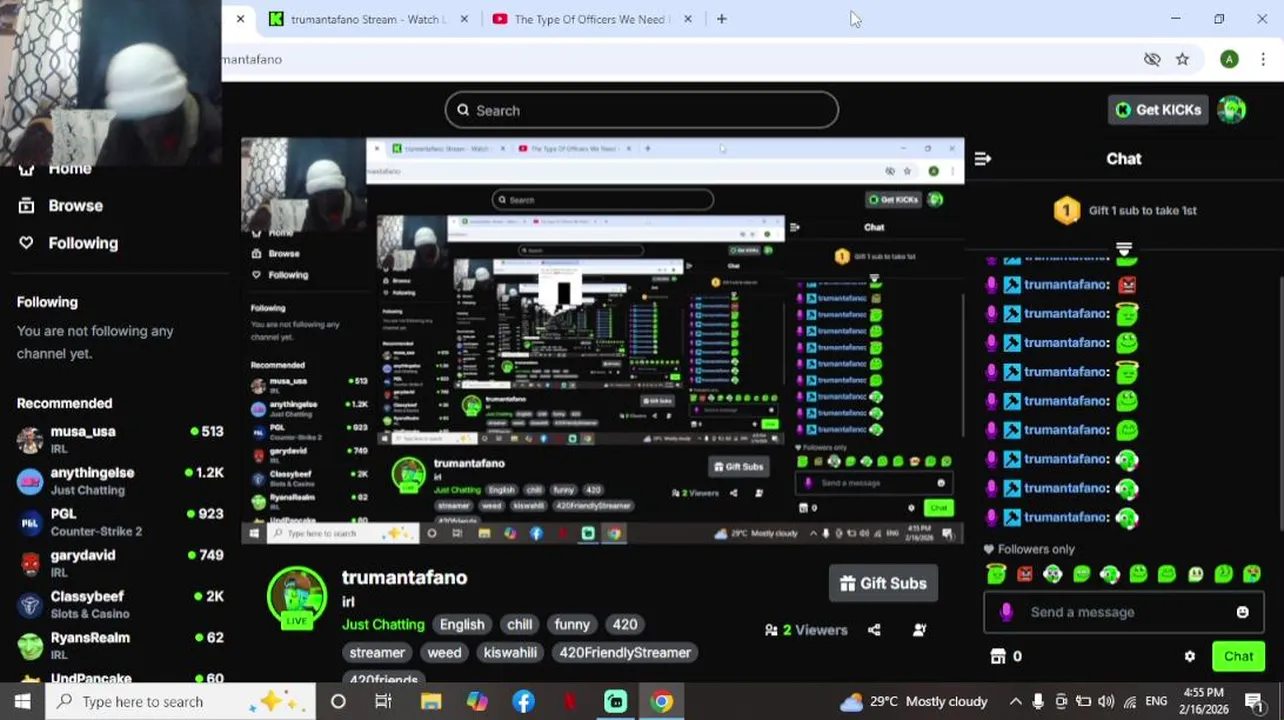Click the Send a message input

(x=1125, y=612)
